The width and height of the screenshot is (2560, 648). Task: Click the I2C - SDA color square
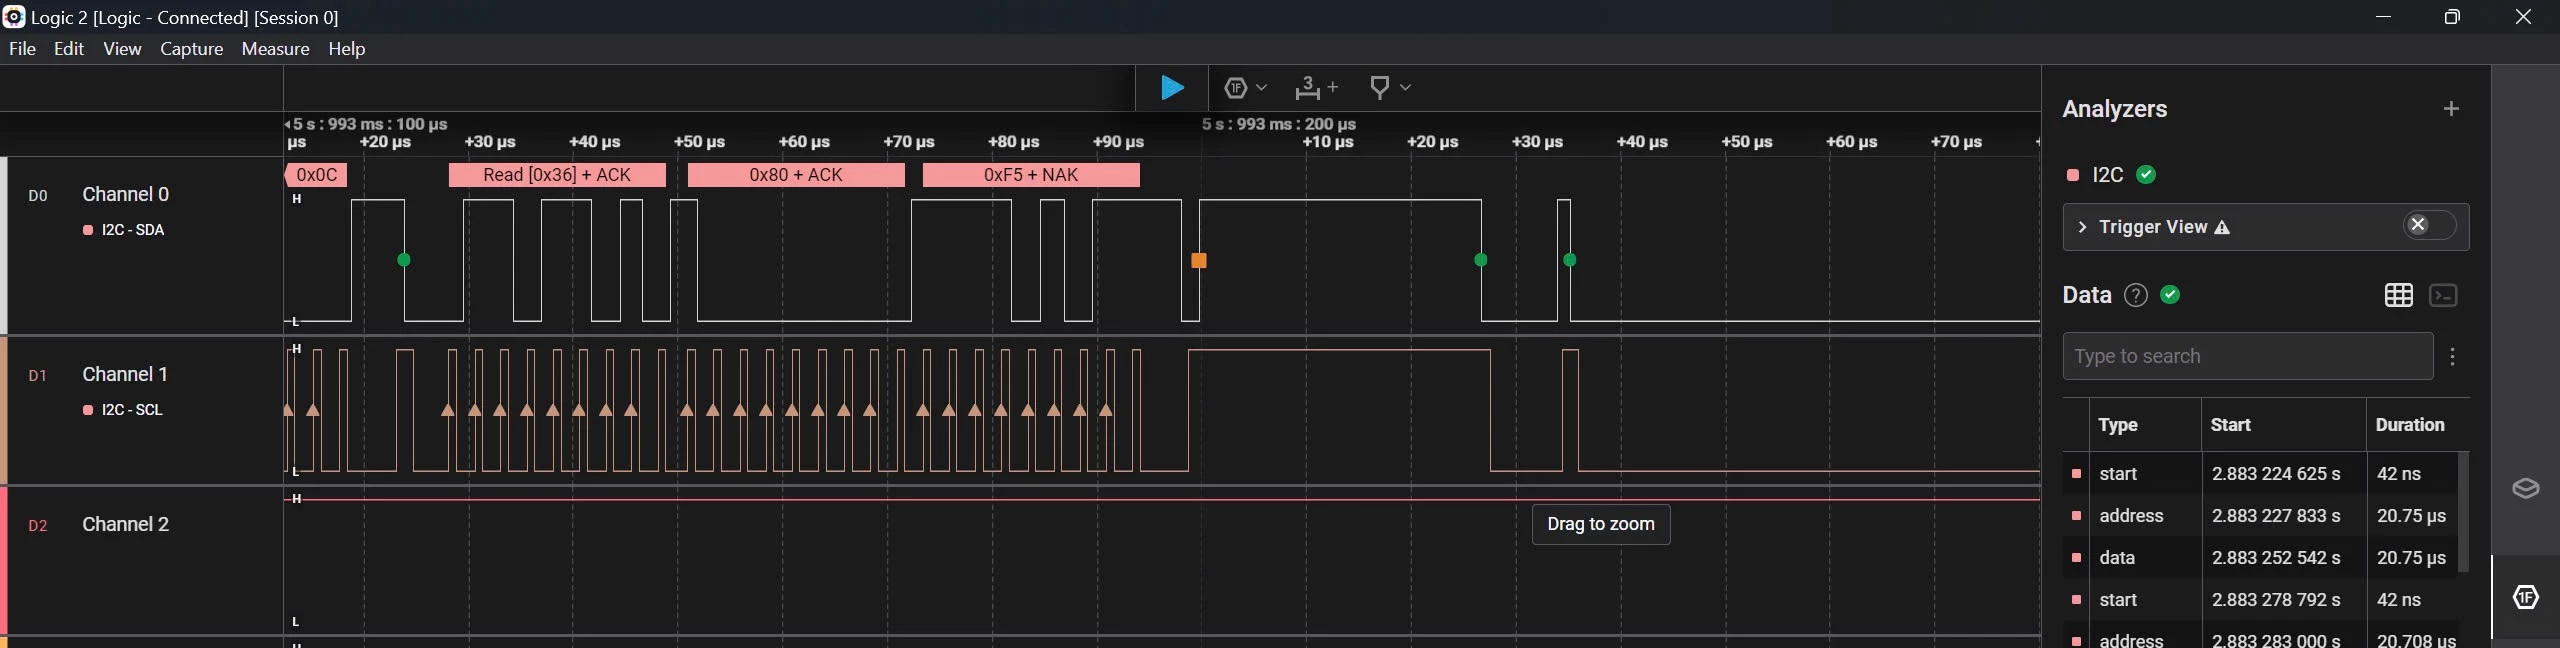pos(88,230)
